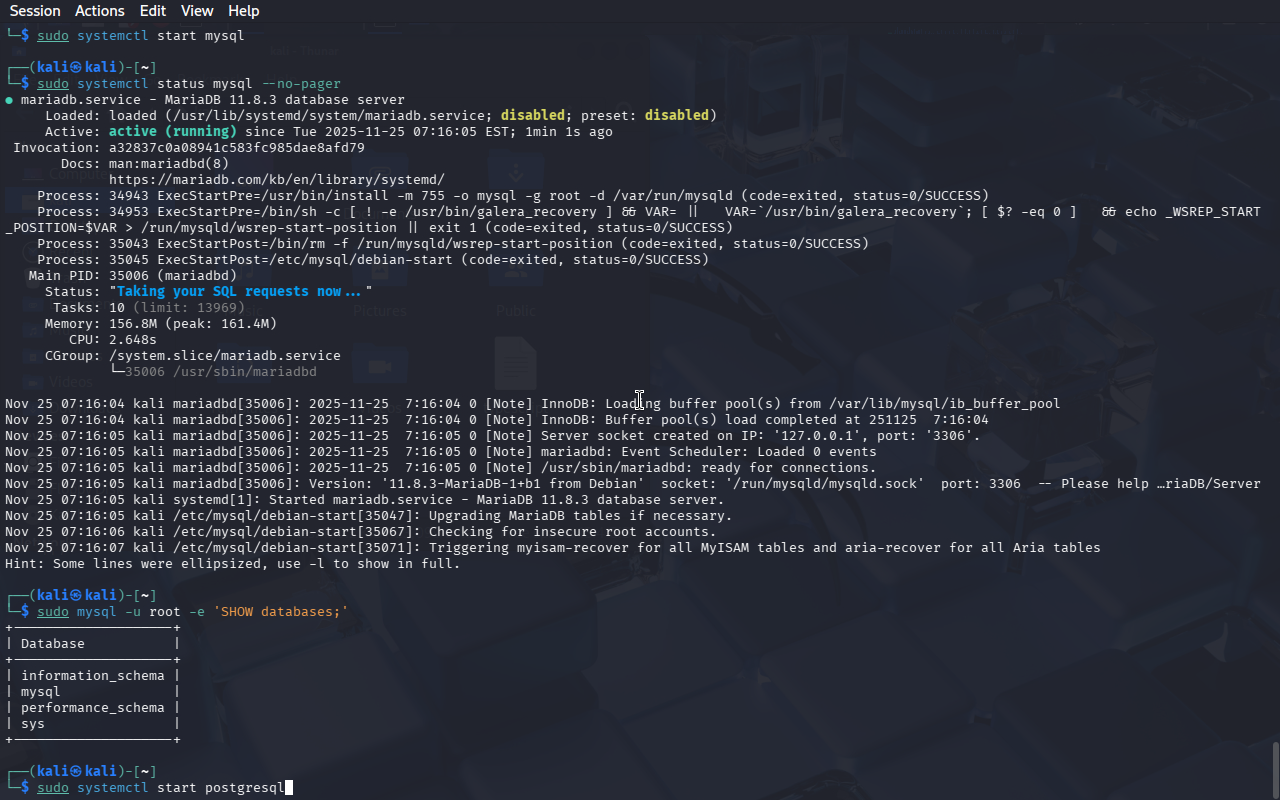Open the View menu
The image size is (1280, 800).
pos(197,11)
